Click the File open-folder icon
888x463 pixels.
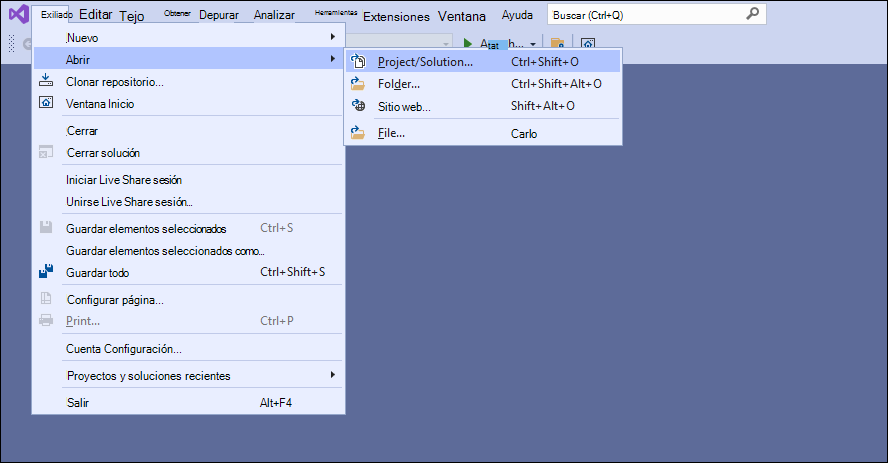[358, 132]
